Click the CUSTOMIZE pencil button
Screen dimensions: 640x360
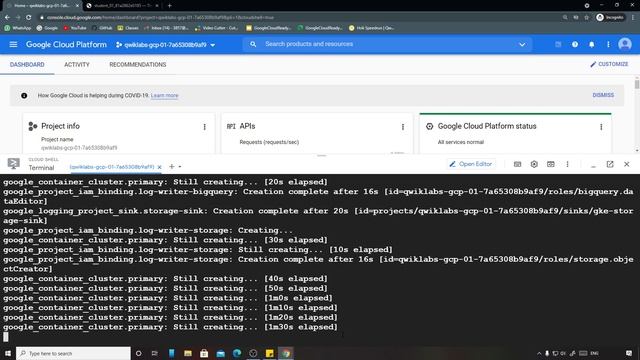[x=609, y=64]
